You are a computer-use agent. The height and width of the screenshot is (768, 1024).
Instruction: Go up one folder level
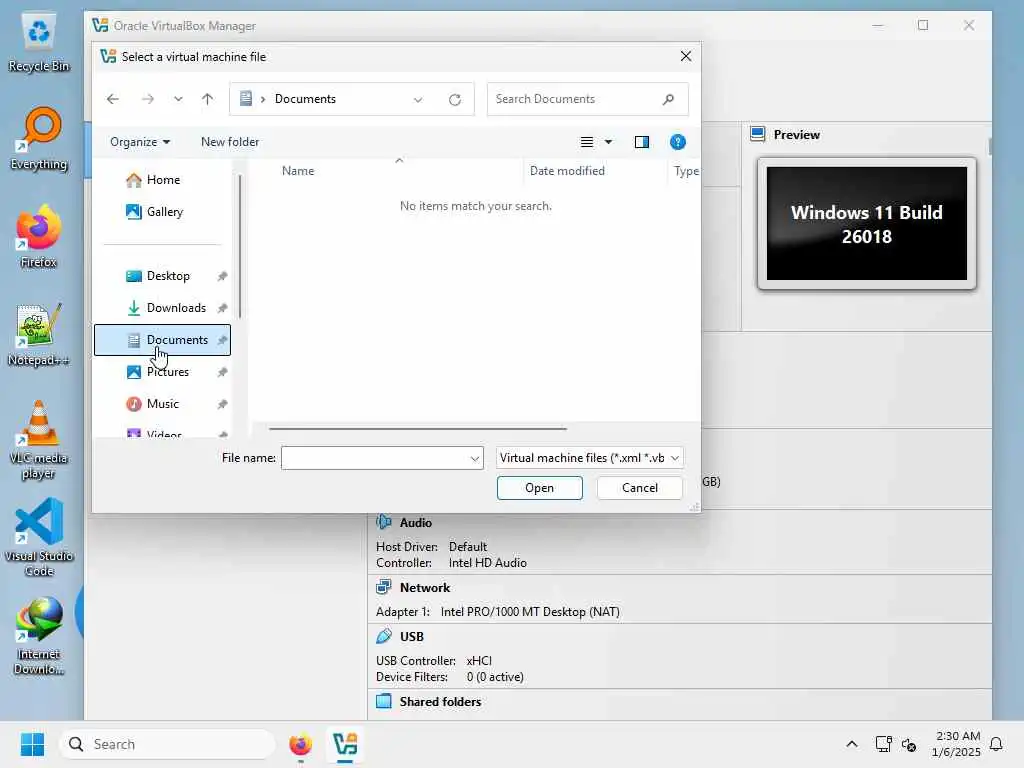tap(207, 99)
